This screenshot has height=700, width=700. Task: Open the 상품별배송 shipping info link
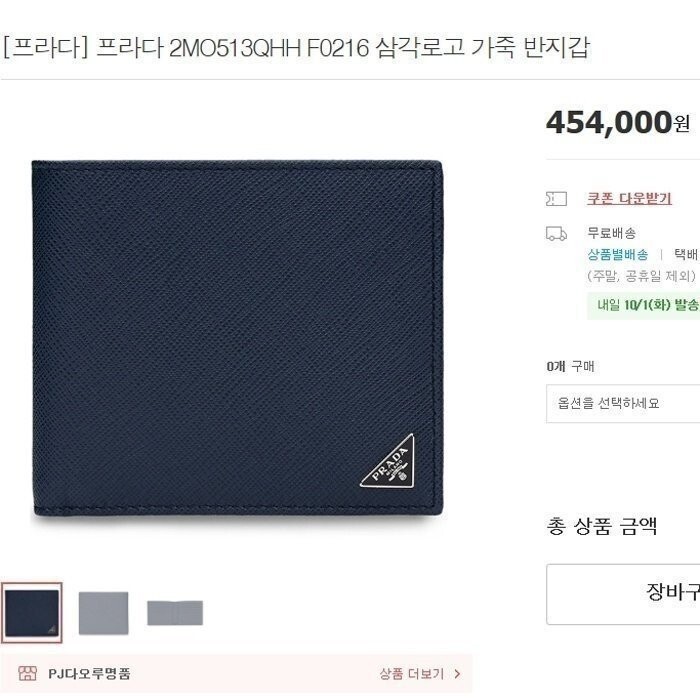point(617,254)
